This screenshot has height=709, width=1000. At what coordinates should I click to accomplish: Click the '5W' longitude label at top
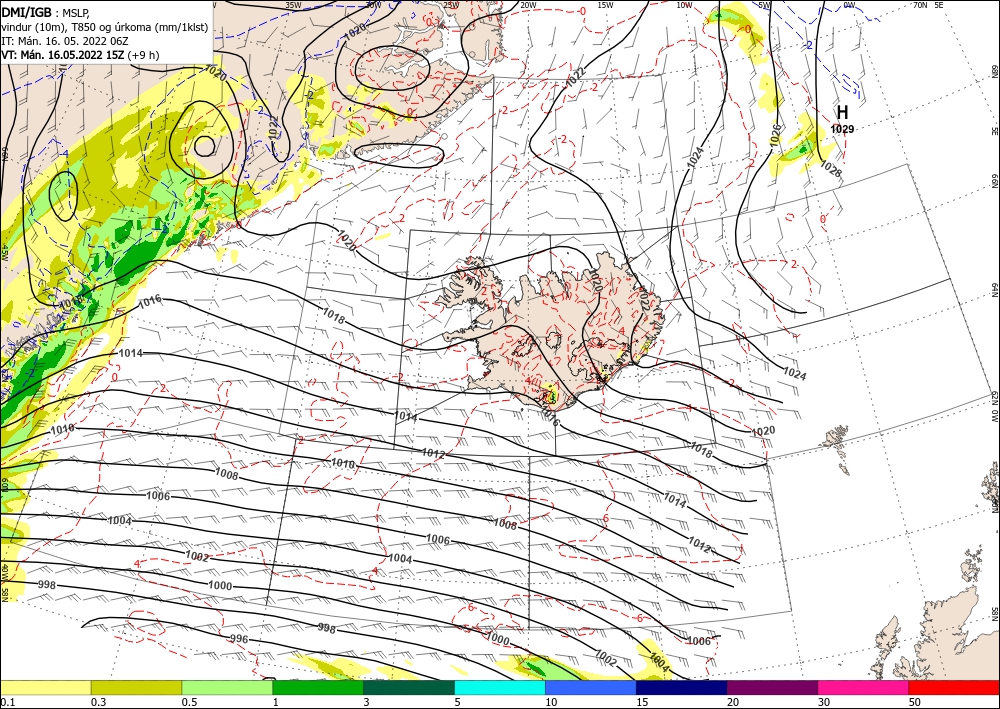point(764,5)
